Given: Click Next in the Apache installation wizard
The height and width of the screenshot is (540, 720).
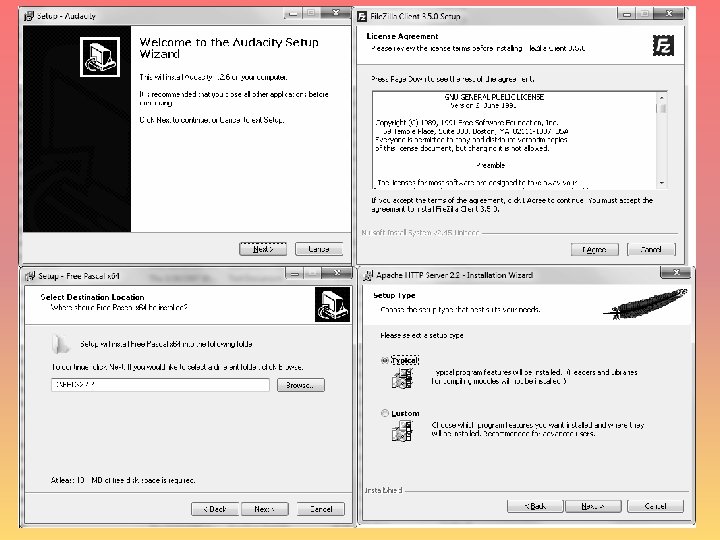Looking at the screenshot, I should [593, 506].
